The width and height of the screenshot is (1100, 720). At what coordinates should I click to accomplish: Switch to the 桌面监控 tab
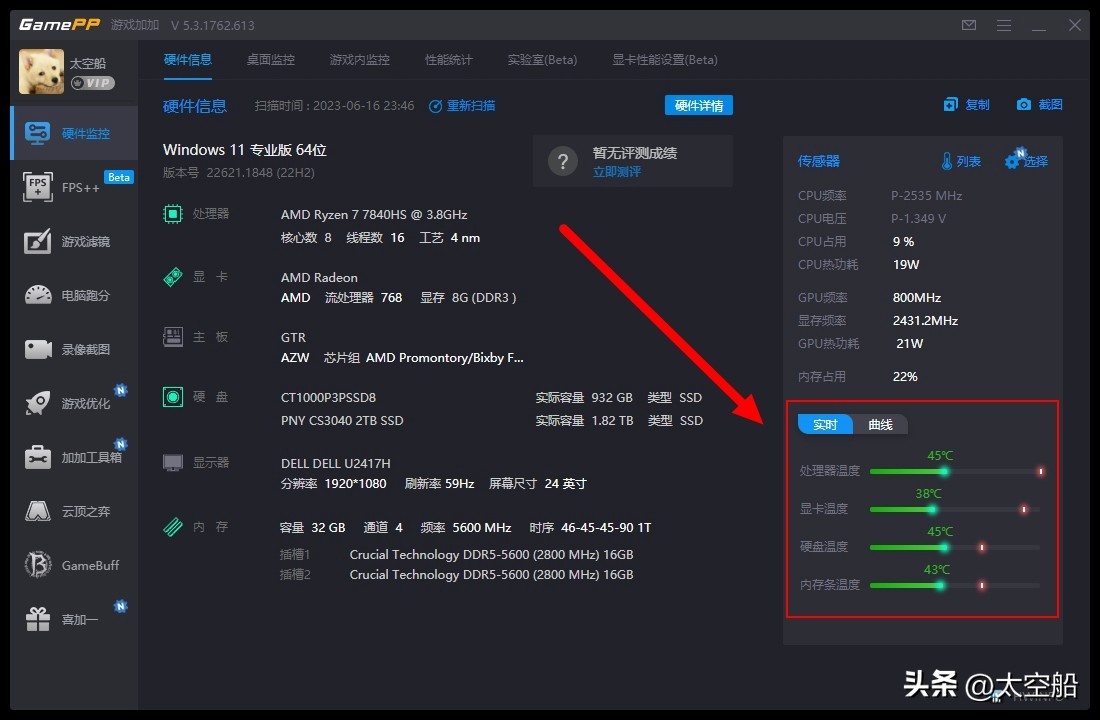coord(270,59)
